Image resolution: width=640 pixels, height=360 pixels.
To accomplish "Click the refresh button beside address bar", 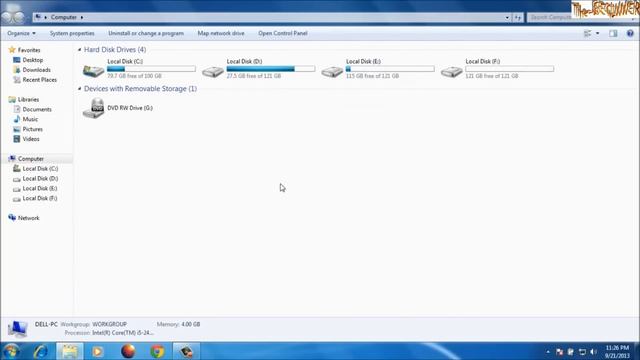I will [x=518, y=18].
